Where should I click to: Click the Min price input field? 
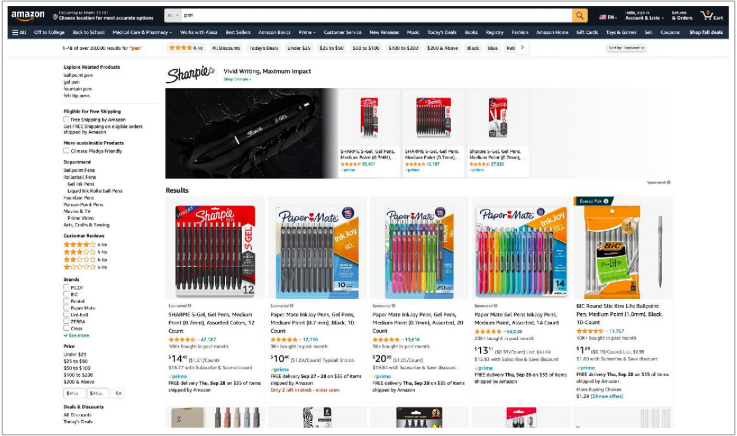click(74, 393)
